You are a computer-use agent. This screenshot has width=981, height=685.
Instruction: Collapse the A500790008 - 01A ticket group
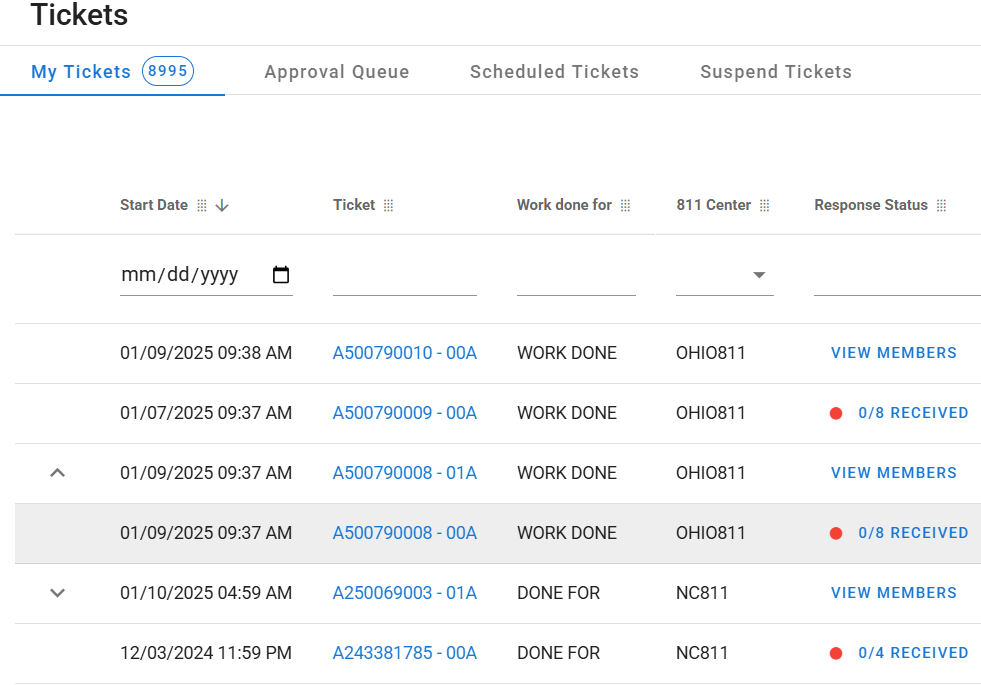point(58,473)
